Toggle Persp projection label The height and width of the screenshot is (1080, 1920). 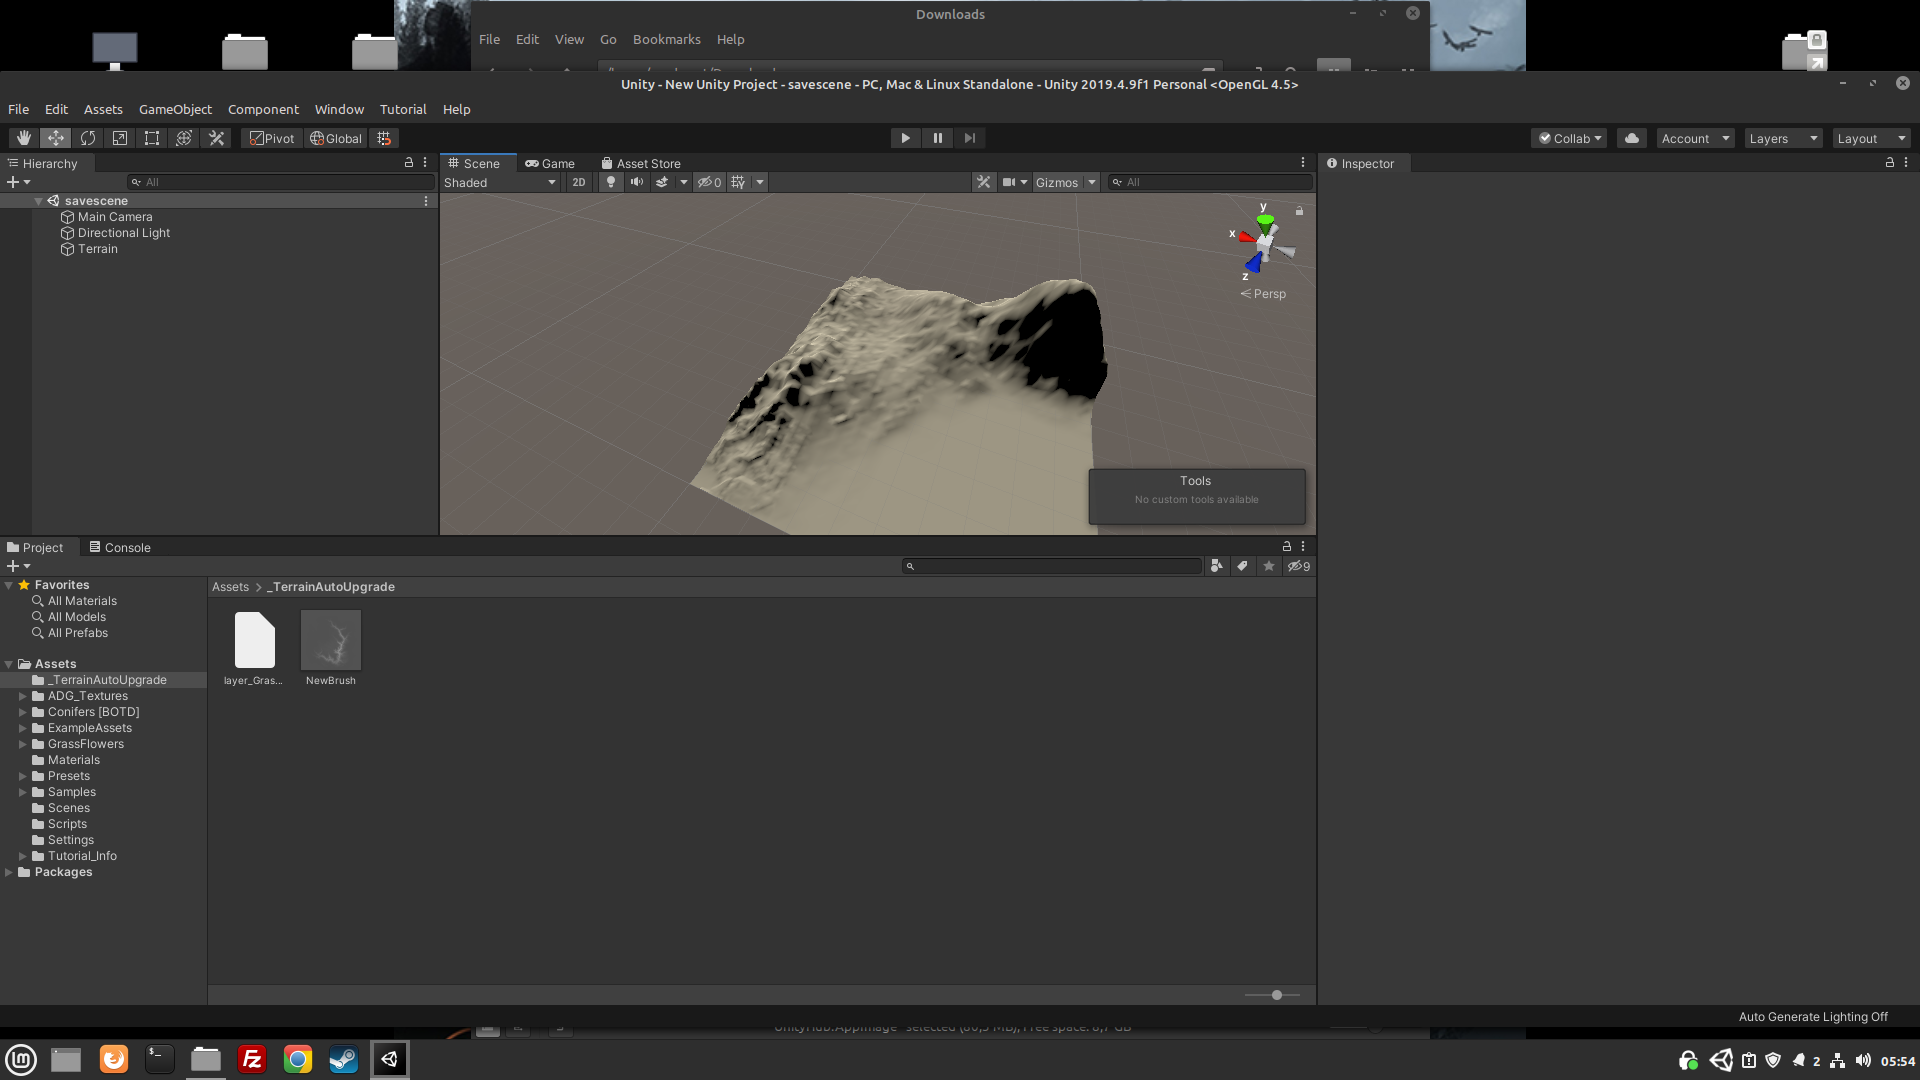tap(1264, 294)
